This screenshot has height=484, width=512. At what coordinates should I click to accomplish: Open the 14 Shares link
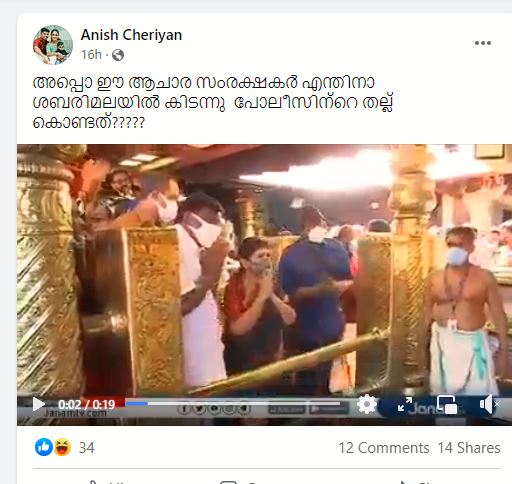pos(469,448)
